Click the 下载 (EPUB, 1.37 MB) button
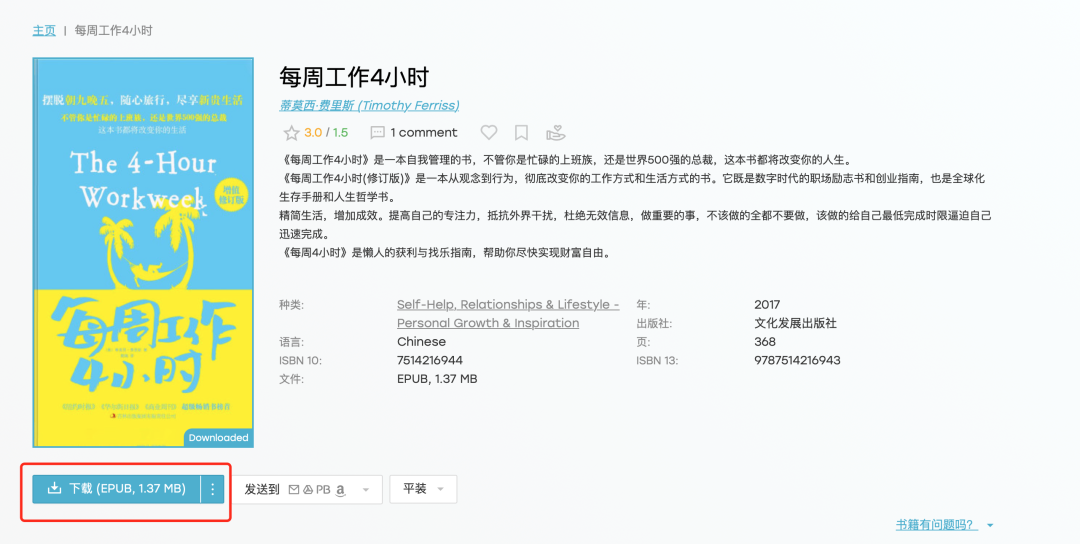The height and width of the screenshot is (544, 1080). click(x=116, y=489)
